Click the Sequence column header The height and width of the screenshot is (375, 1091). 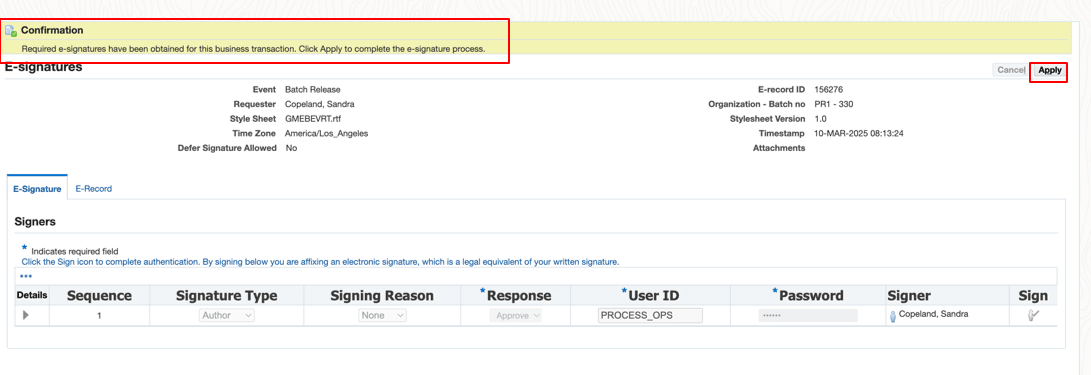pos(99,296)
